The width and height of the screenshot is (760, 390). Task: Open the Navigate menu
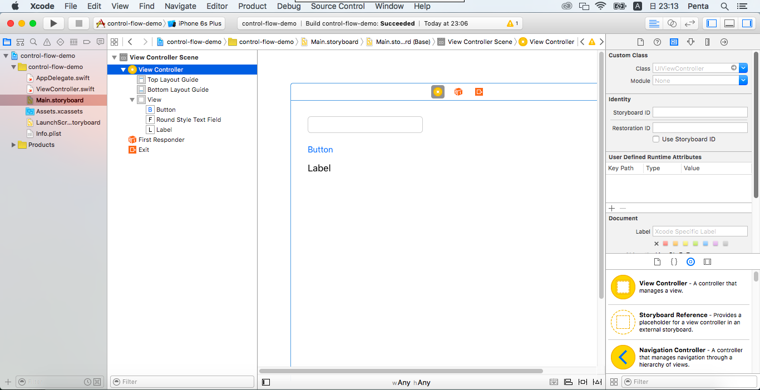point(180,6)
